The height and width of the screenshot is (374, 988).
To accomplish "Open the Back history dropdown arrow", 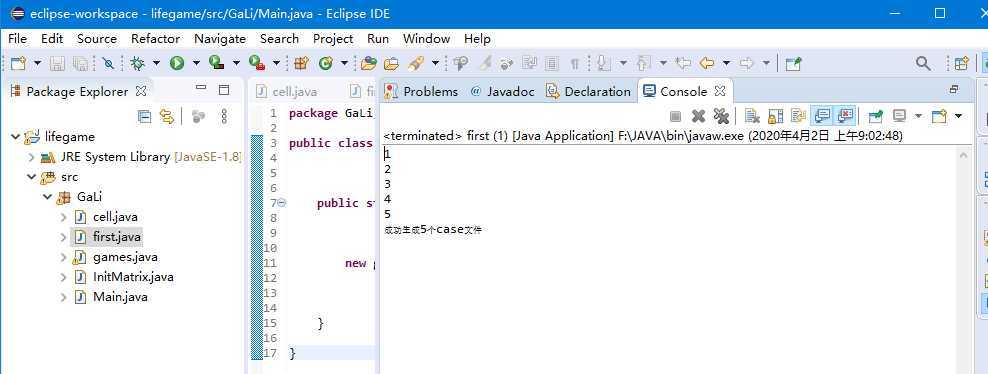I will pos(726,63).
